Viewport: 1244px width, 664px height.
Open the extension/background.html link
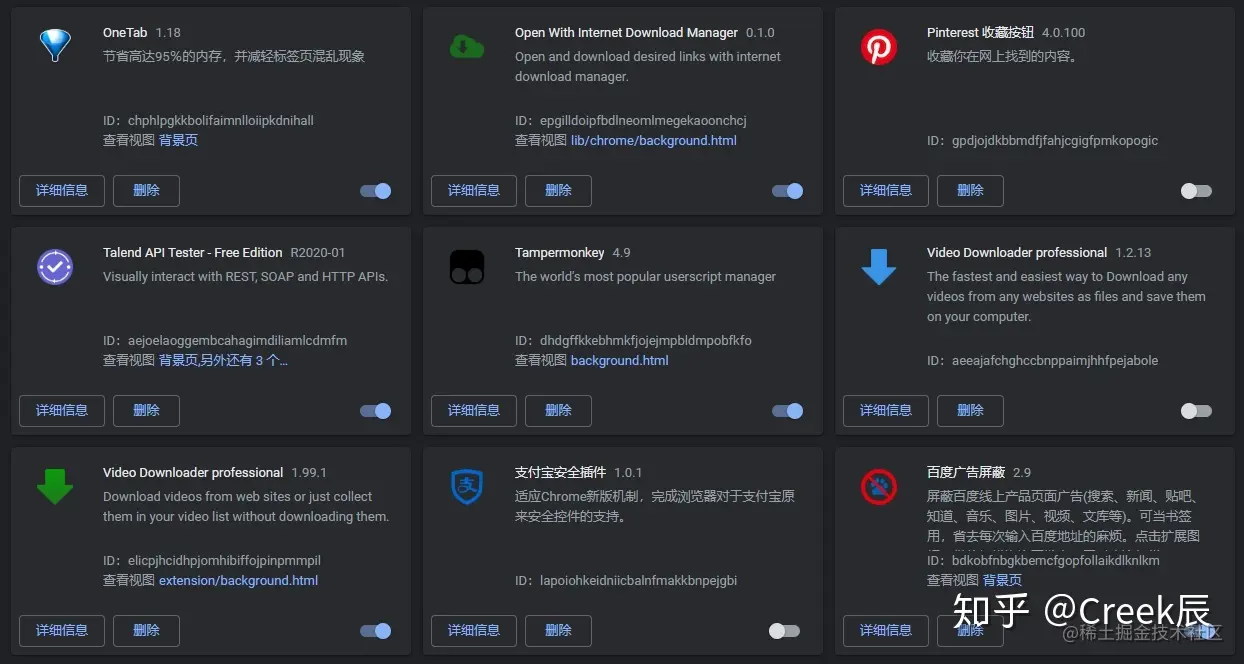coord(239,580)
